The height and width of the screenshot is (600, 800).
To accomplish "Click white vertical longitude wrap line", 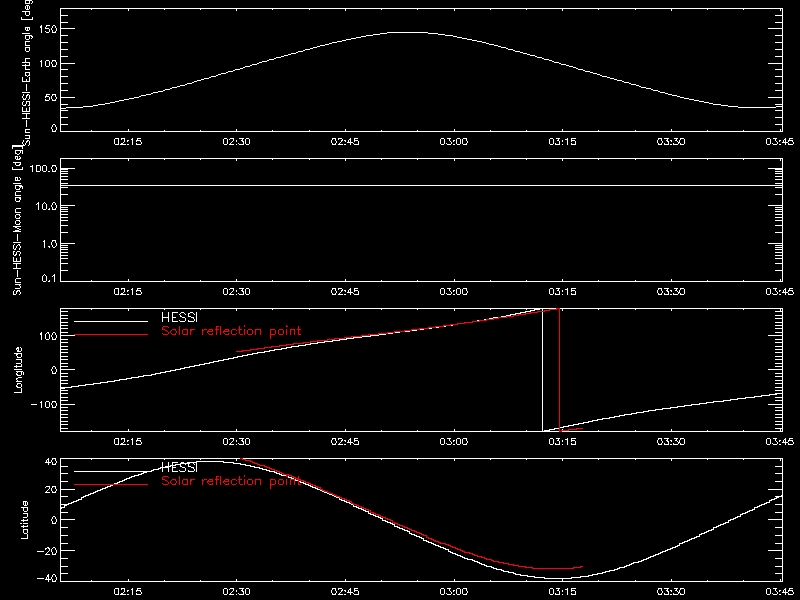I will 542,370.
